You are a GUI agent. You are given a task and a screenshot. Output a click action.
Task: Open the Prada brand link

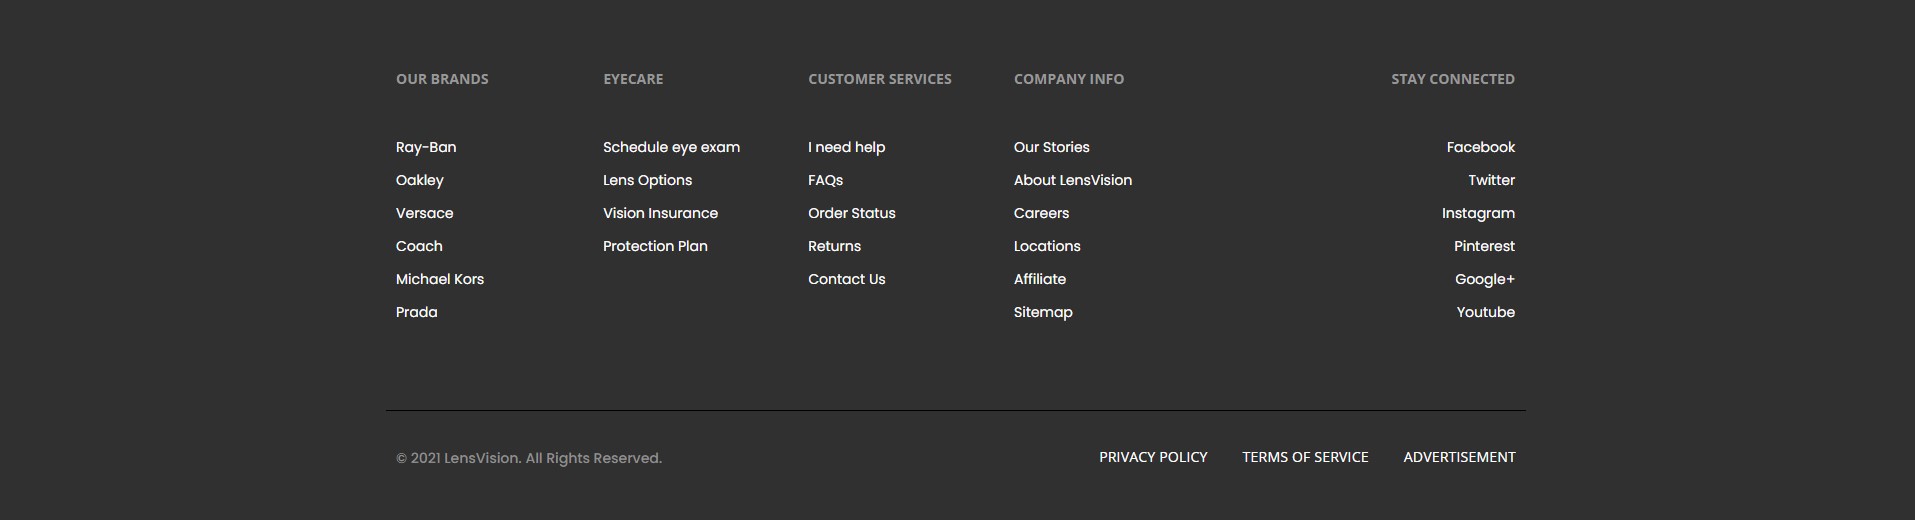click(x=416, y=312)
